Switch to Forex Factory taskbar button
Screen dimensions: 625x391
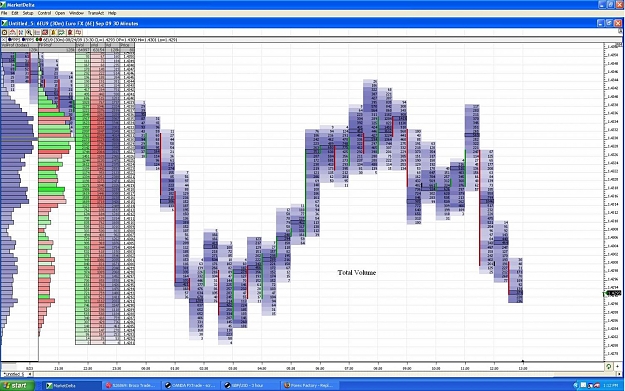point(311,385)
